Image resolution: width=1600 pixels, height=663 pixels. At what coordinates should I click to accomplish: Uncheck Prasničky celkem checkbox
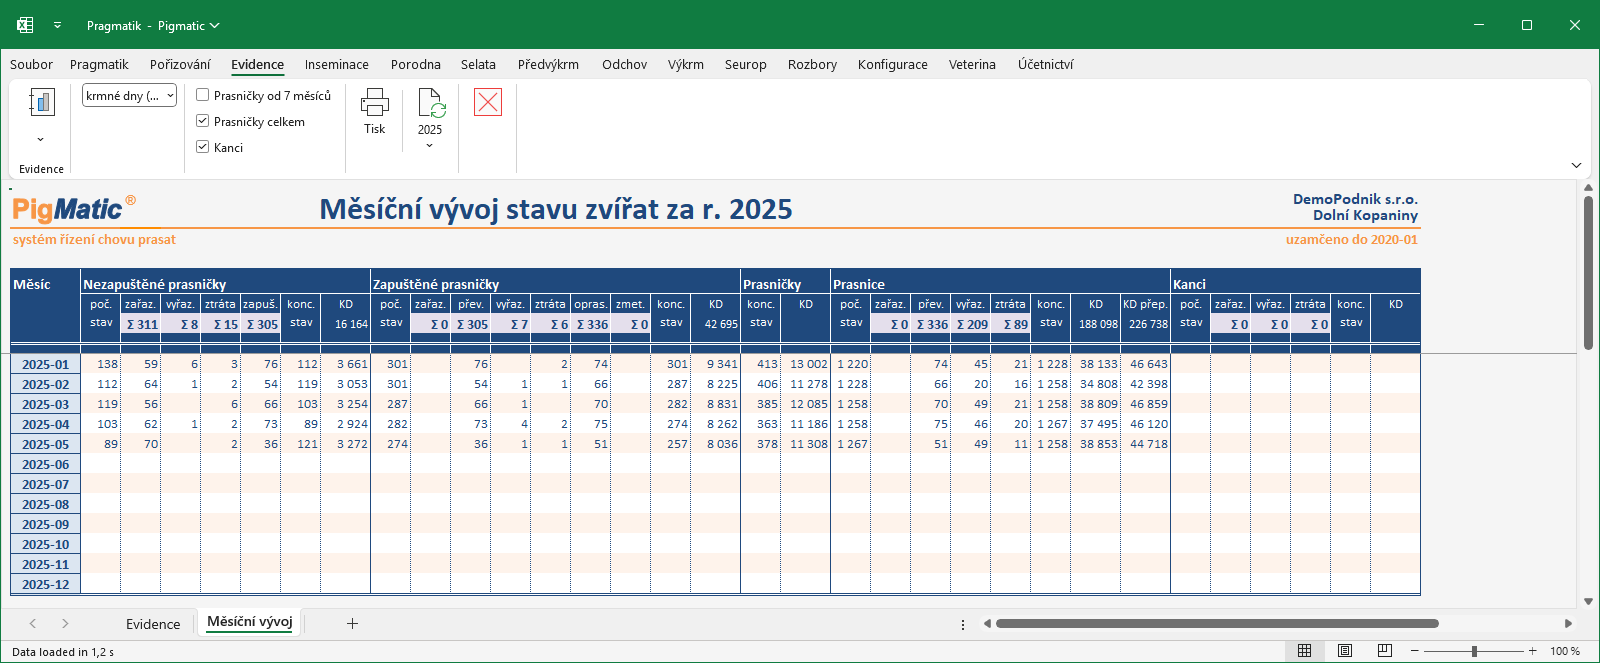coord(203,122)
